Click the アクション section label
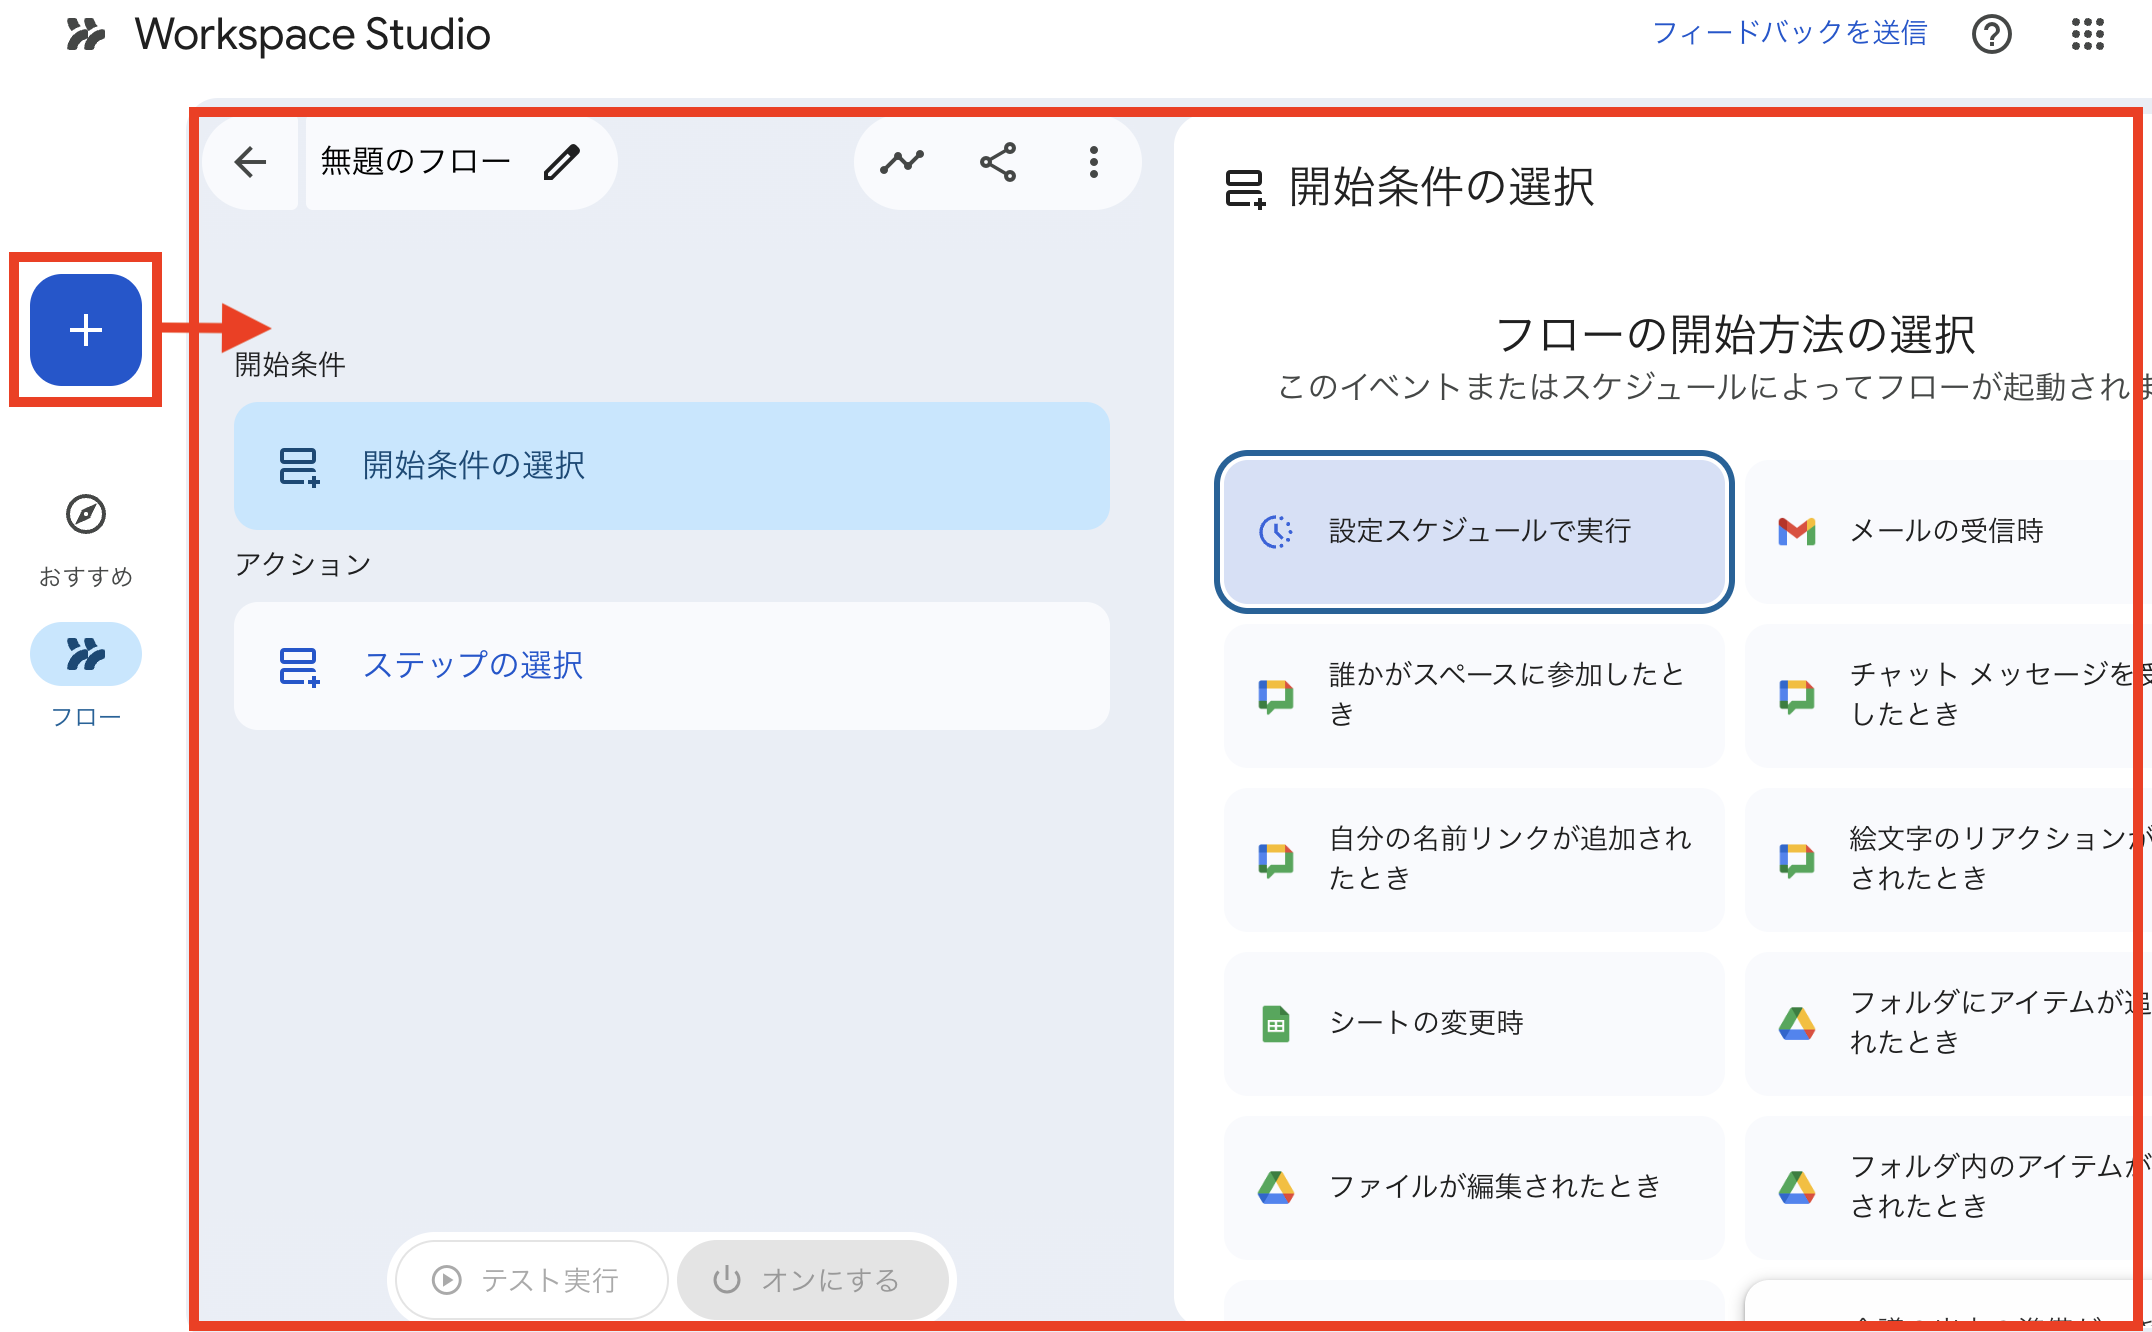2152x1332 pixels. coord(303,565)
